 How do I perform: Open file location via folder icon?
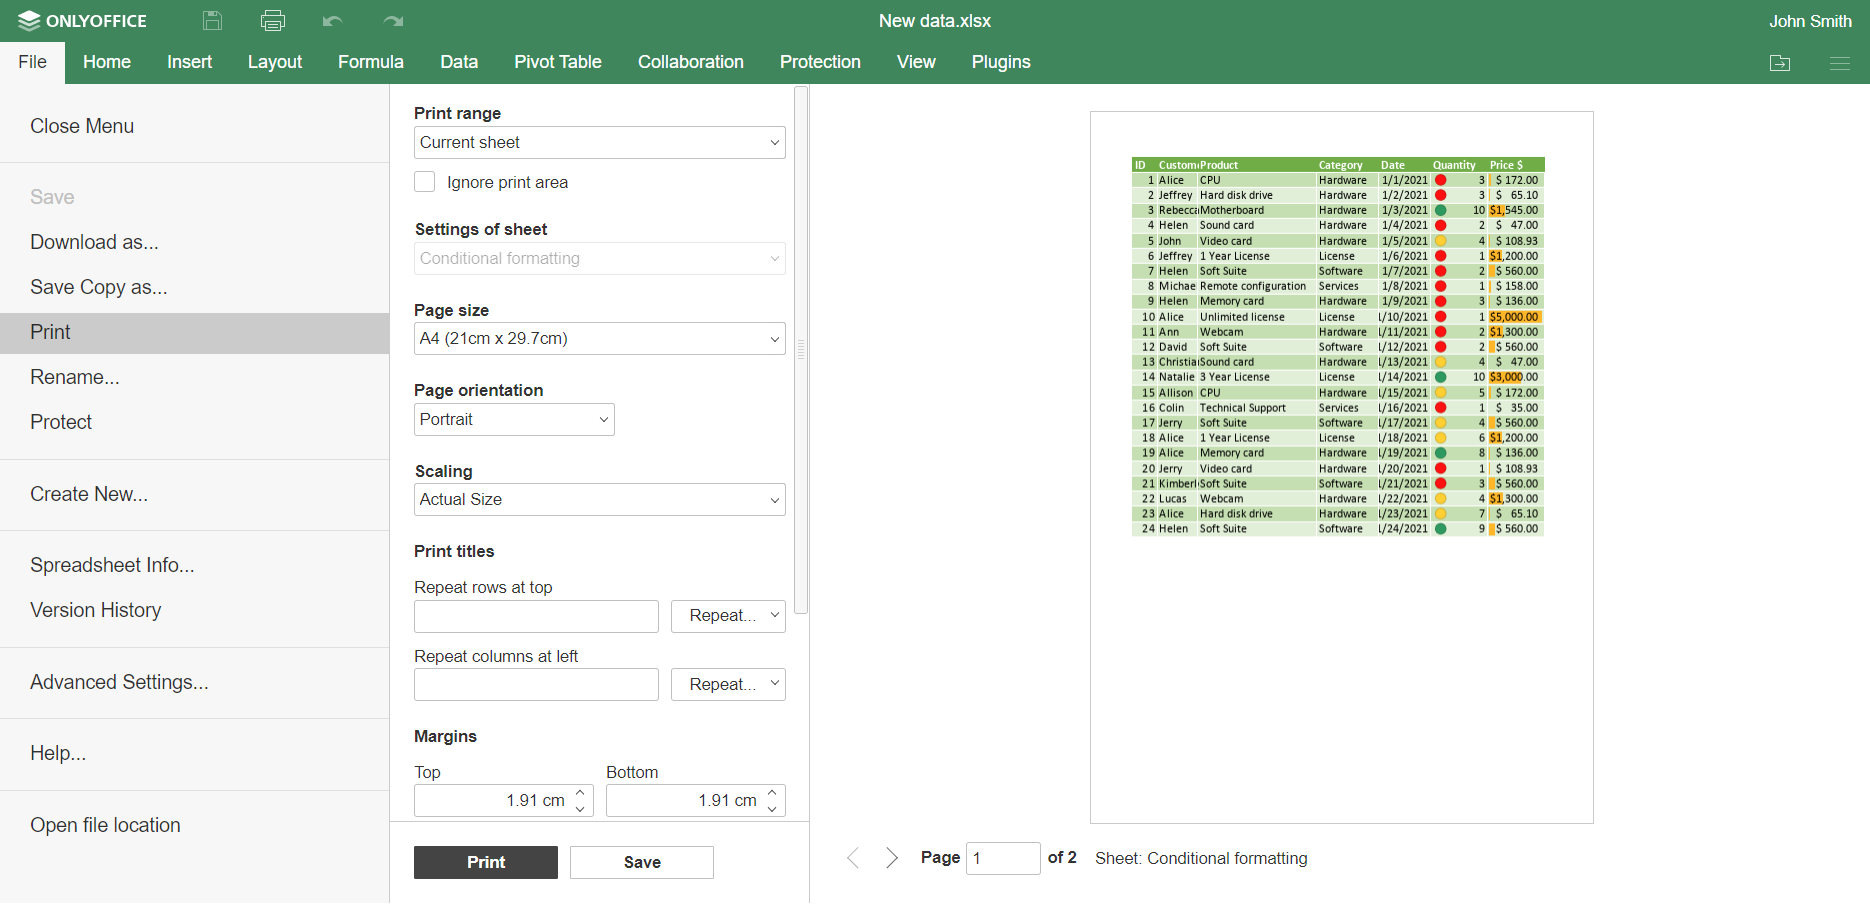tap(1780, 62)
